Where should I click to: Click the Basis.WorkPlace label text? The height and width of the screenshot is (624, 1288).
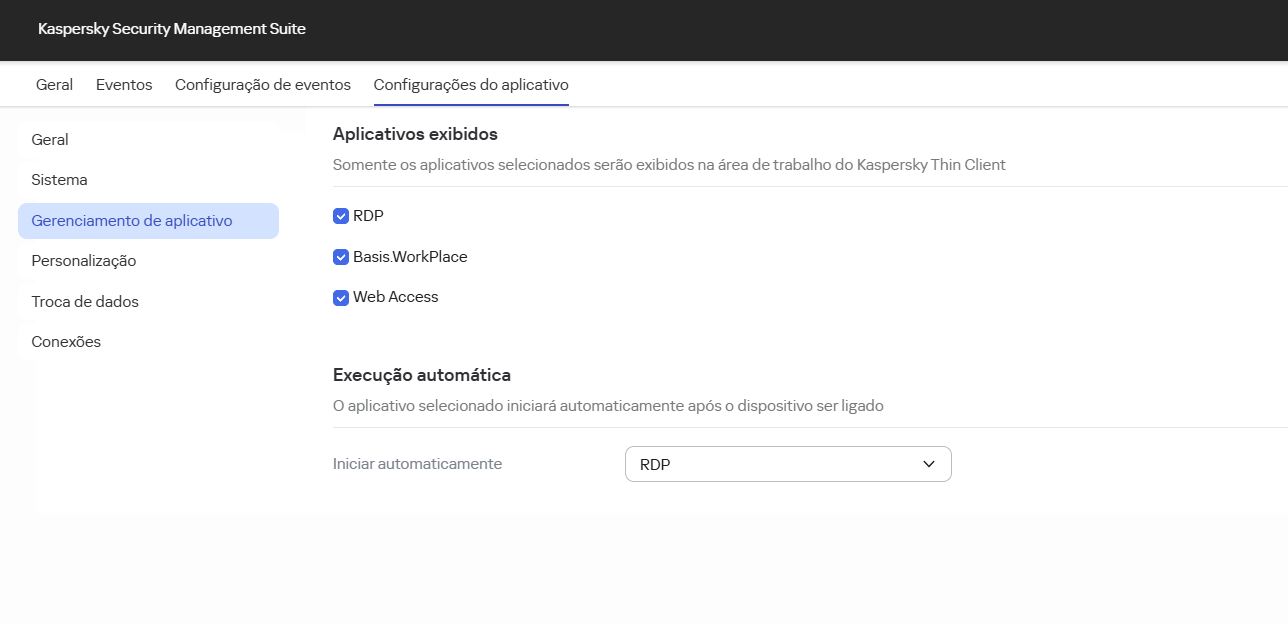click(410, 257)
